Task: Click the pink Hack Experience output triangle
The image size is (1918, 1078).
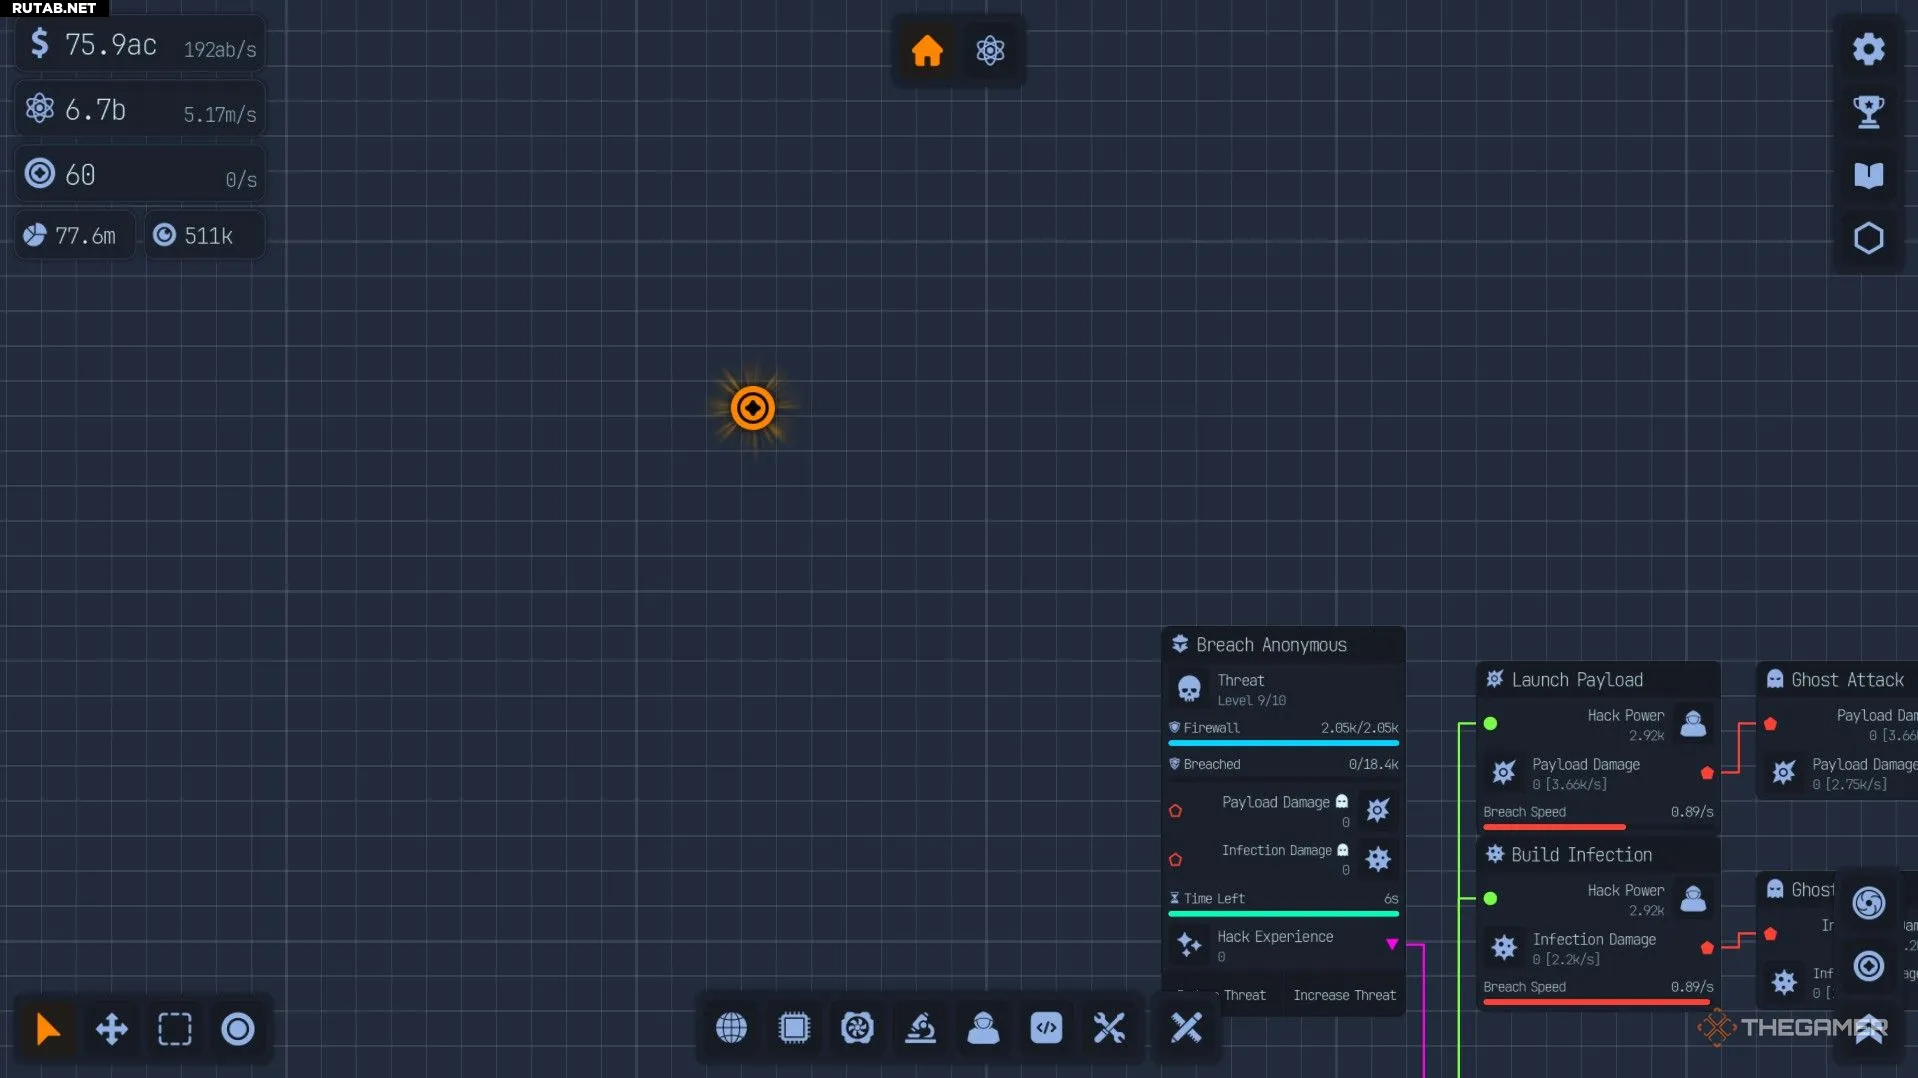Action: [x=1392, y=944]
